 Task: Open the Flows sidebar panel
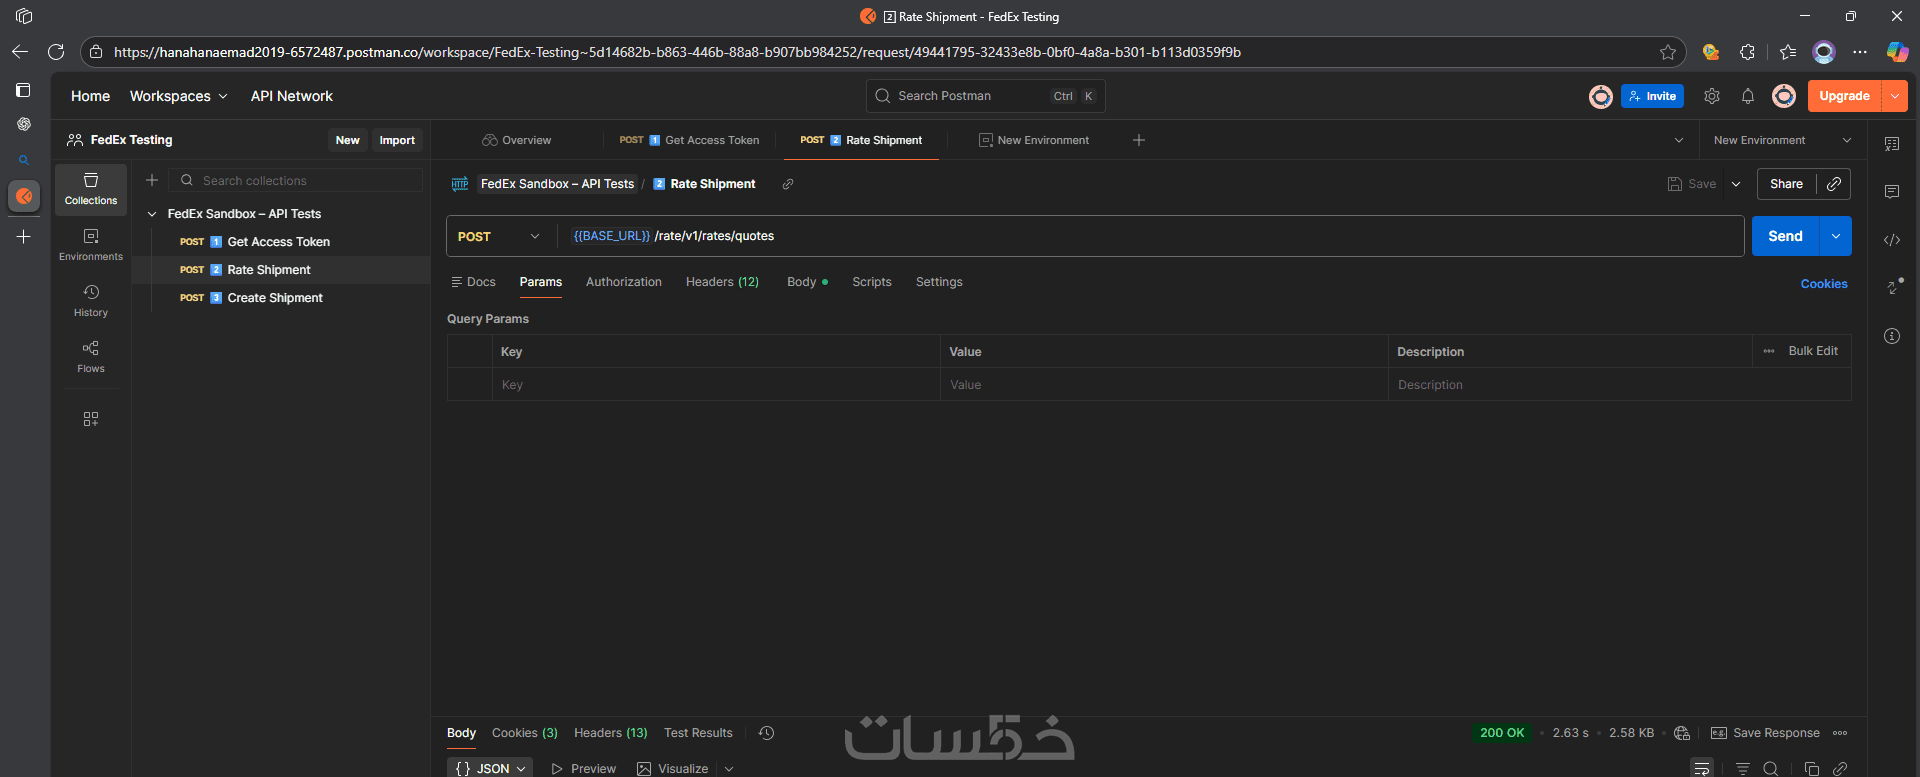tap(91, 356)
